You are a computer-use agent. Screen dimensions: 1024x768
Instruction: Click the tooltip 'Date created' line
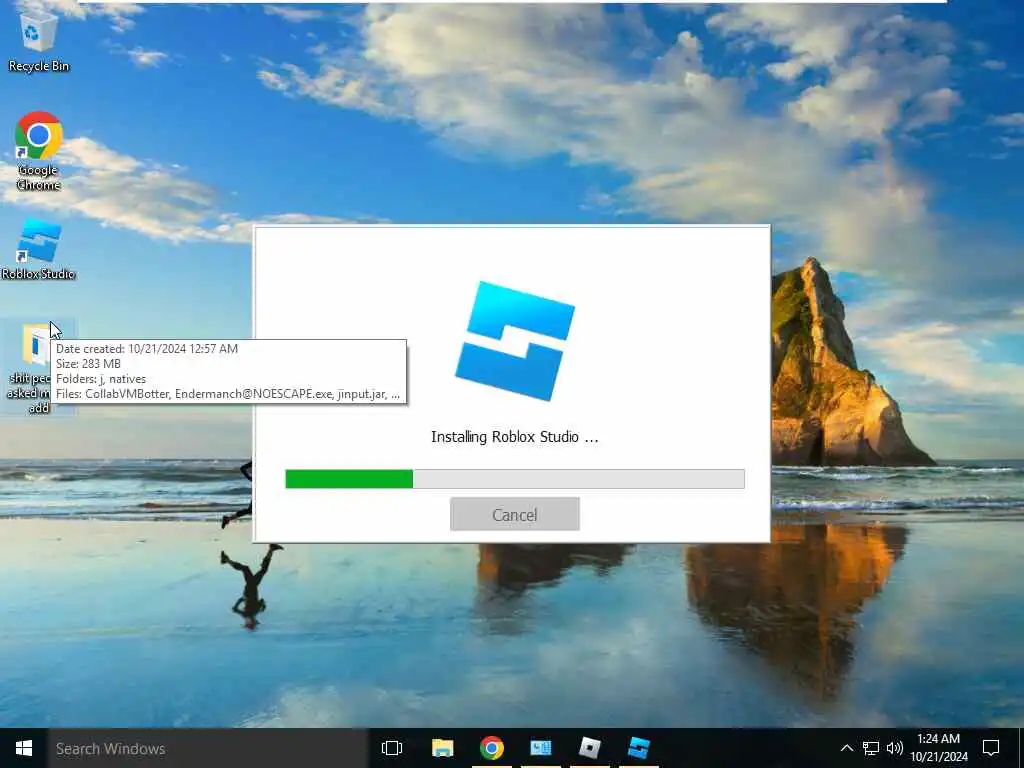tap(147, 349)
